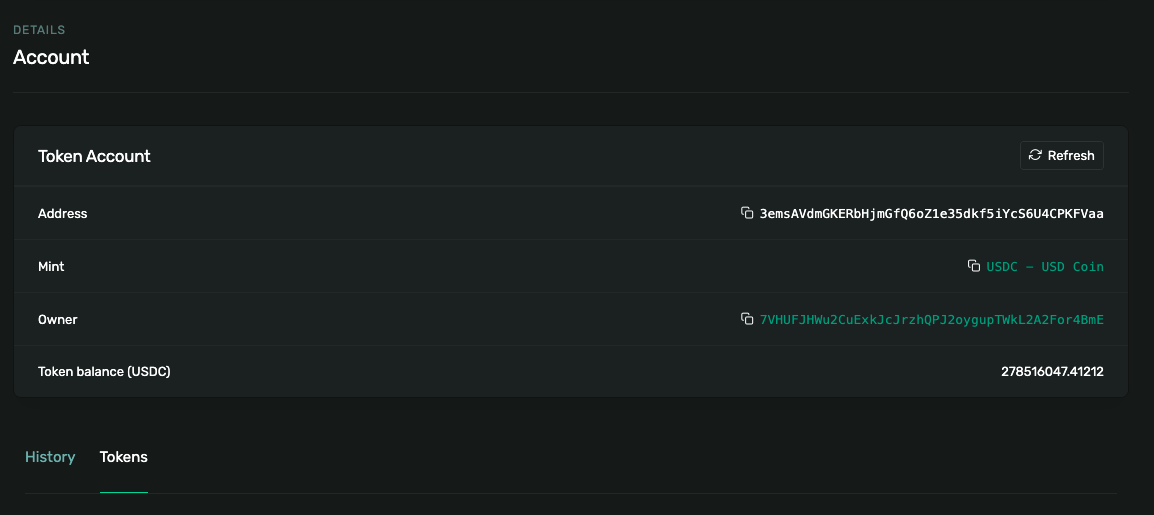Click the green underline beneath Tokens tab

[124, 492]
